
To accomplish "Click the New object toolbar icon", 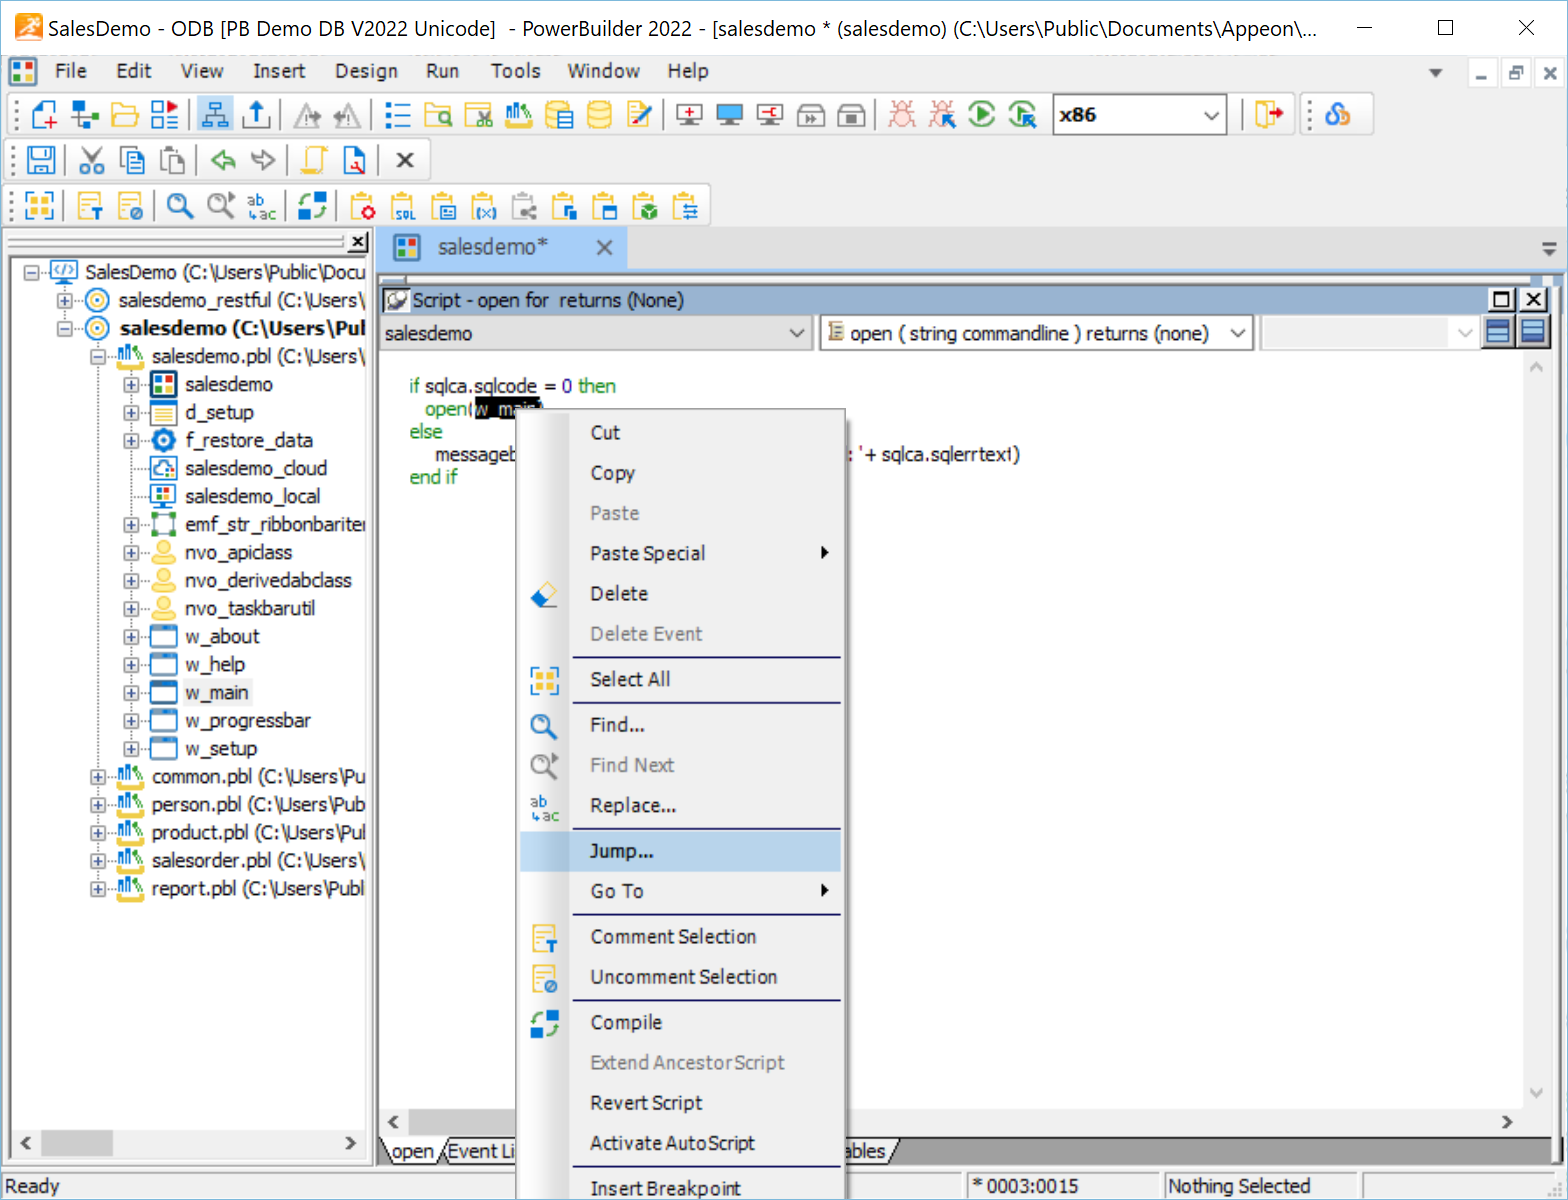I will 44,115.
